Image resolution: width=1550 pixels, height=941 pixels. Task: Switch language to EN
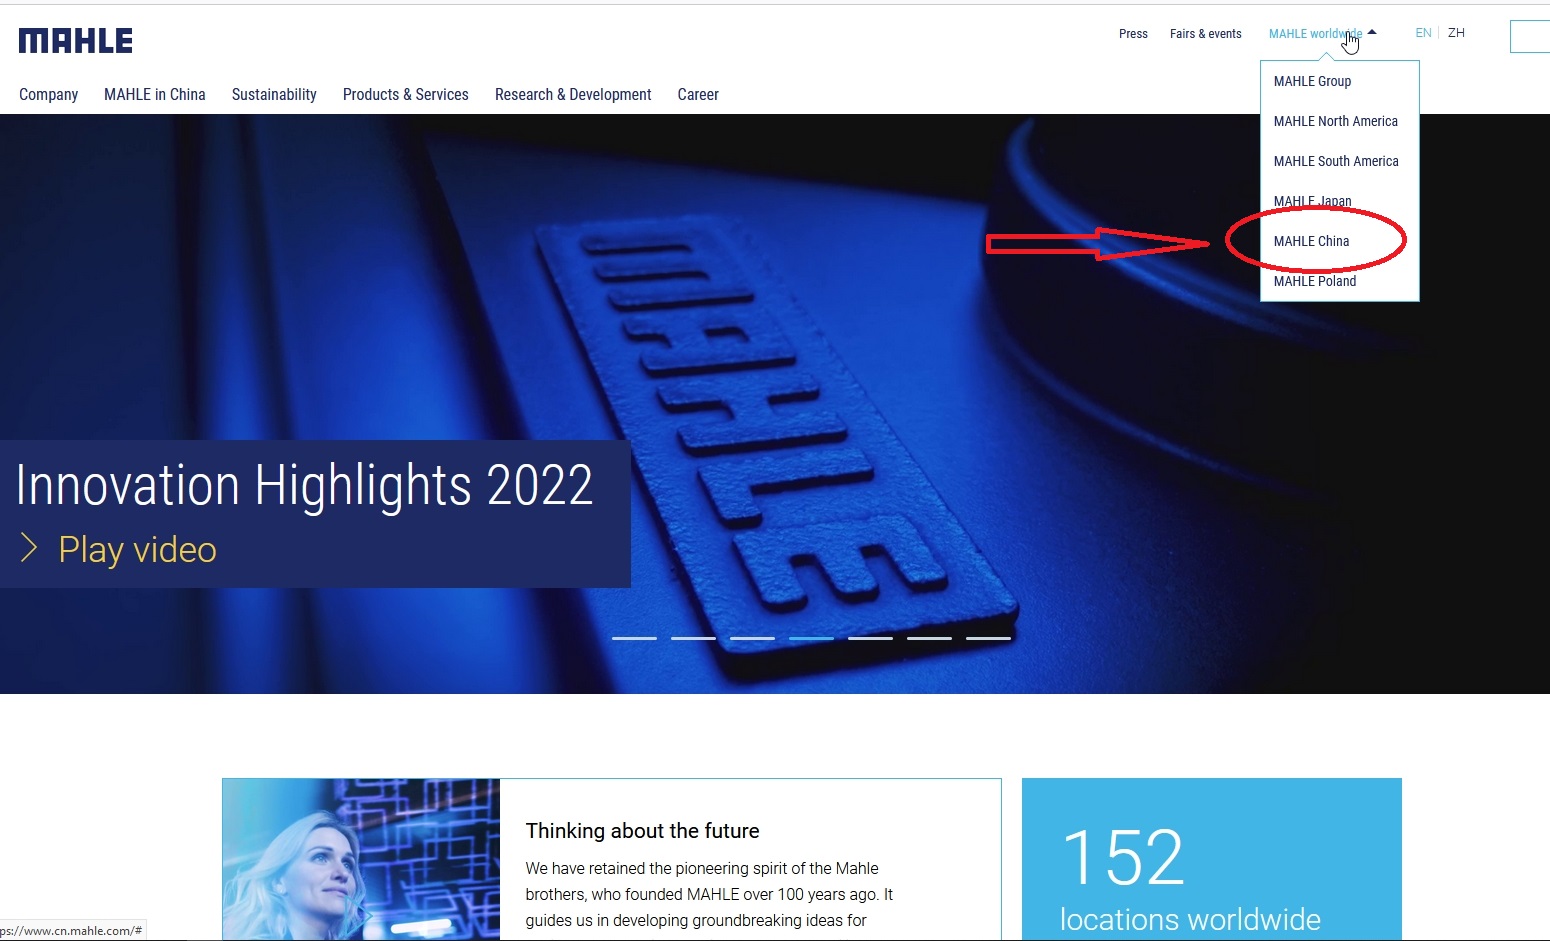(1423, 33)
